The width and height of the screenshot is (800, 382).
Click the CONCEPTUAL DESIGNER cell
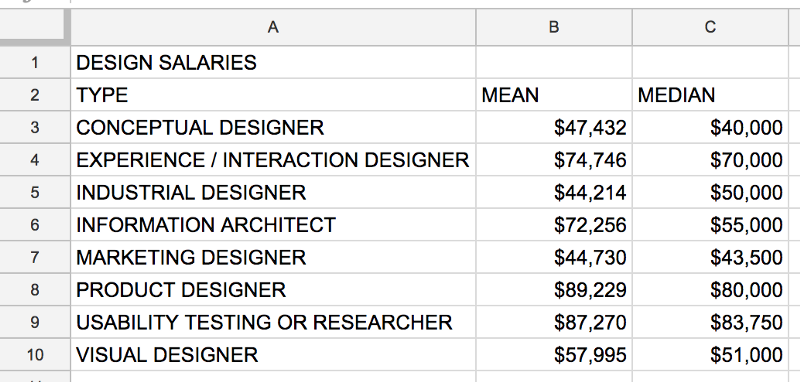tap(273, 127)
